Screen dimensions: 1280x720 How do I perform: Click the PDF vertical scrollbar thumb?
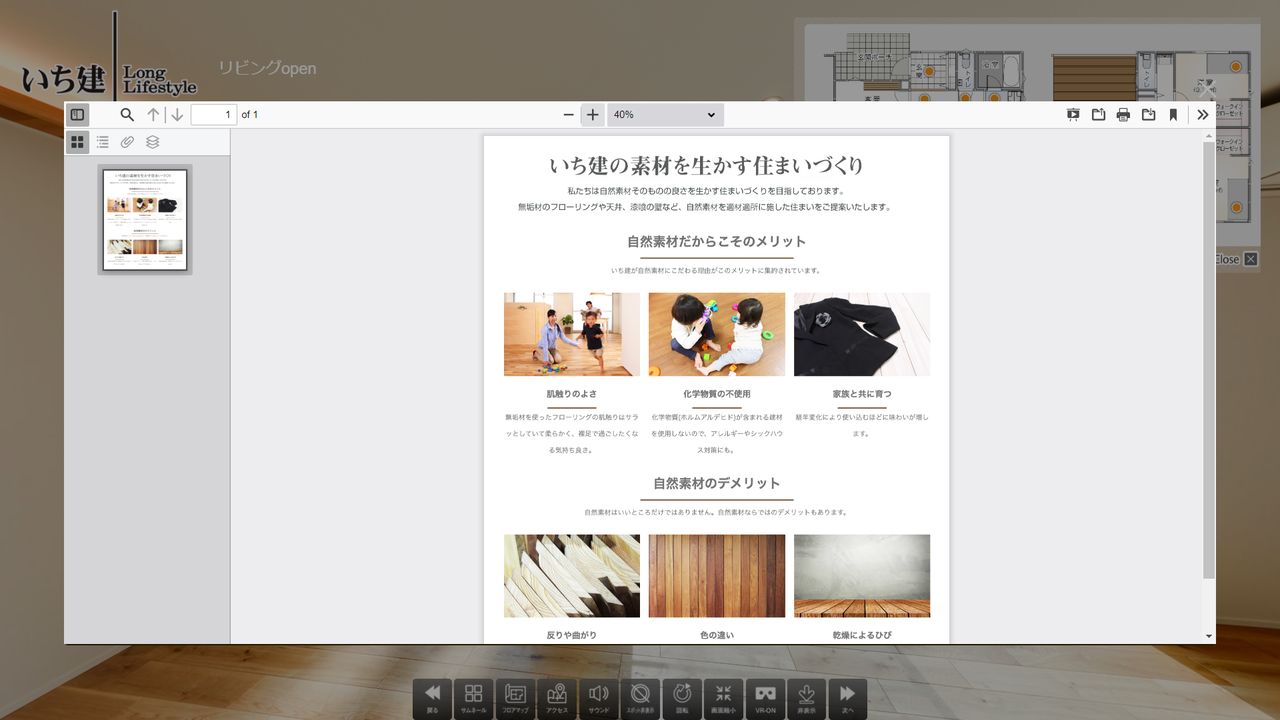tap(1209, 360)
